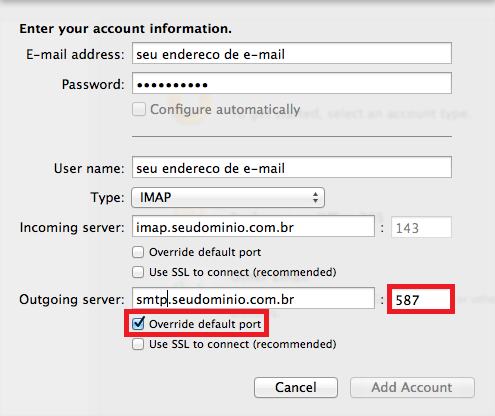495x416 pixels.
Task: Uncheck Override default port under Outgoing server
Action: click(138, 324)
